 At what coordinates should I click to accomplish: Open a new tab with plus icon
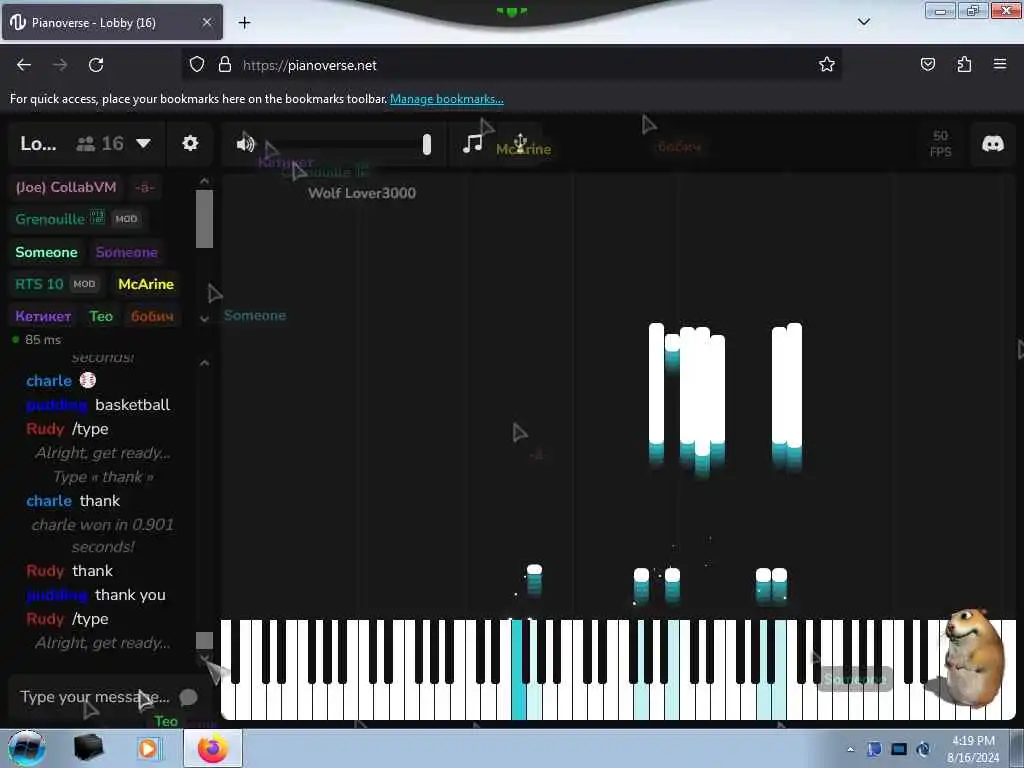click(244, 23)
